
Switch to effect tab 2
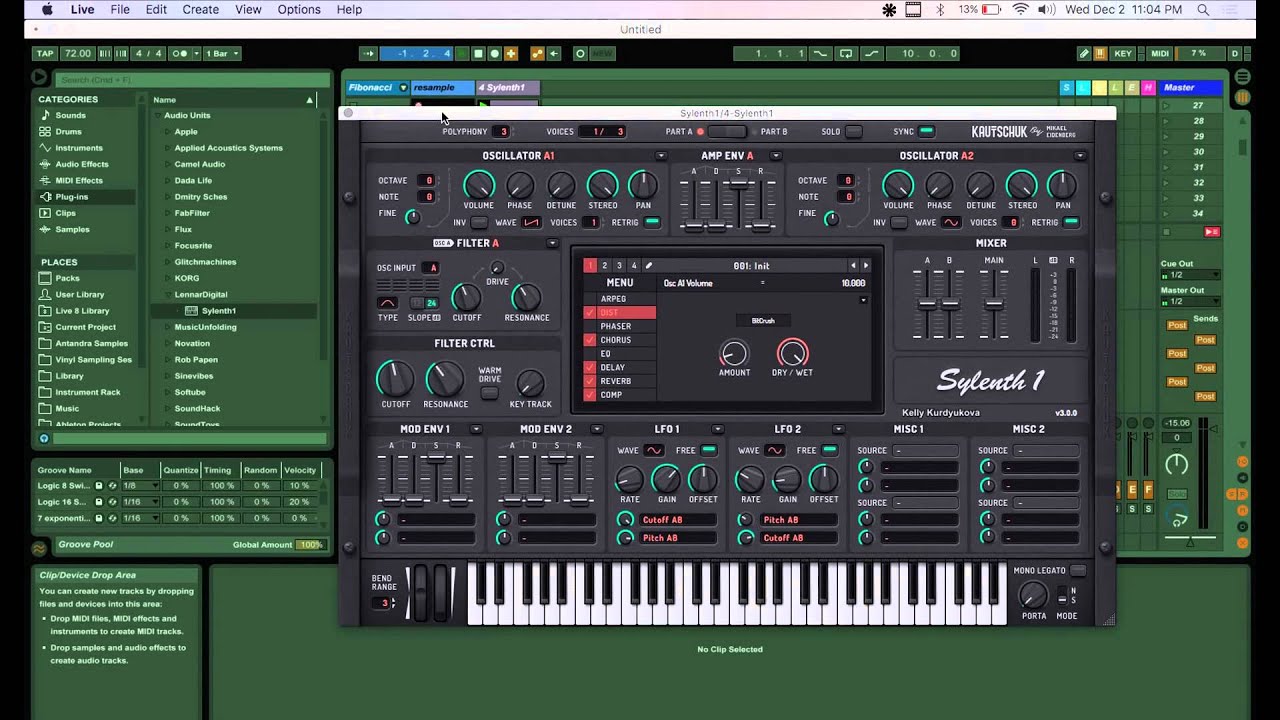pos(604,266)
